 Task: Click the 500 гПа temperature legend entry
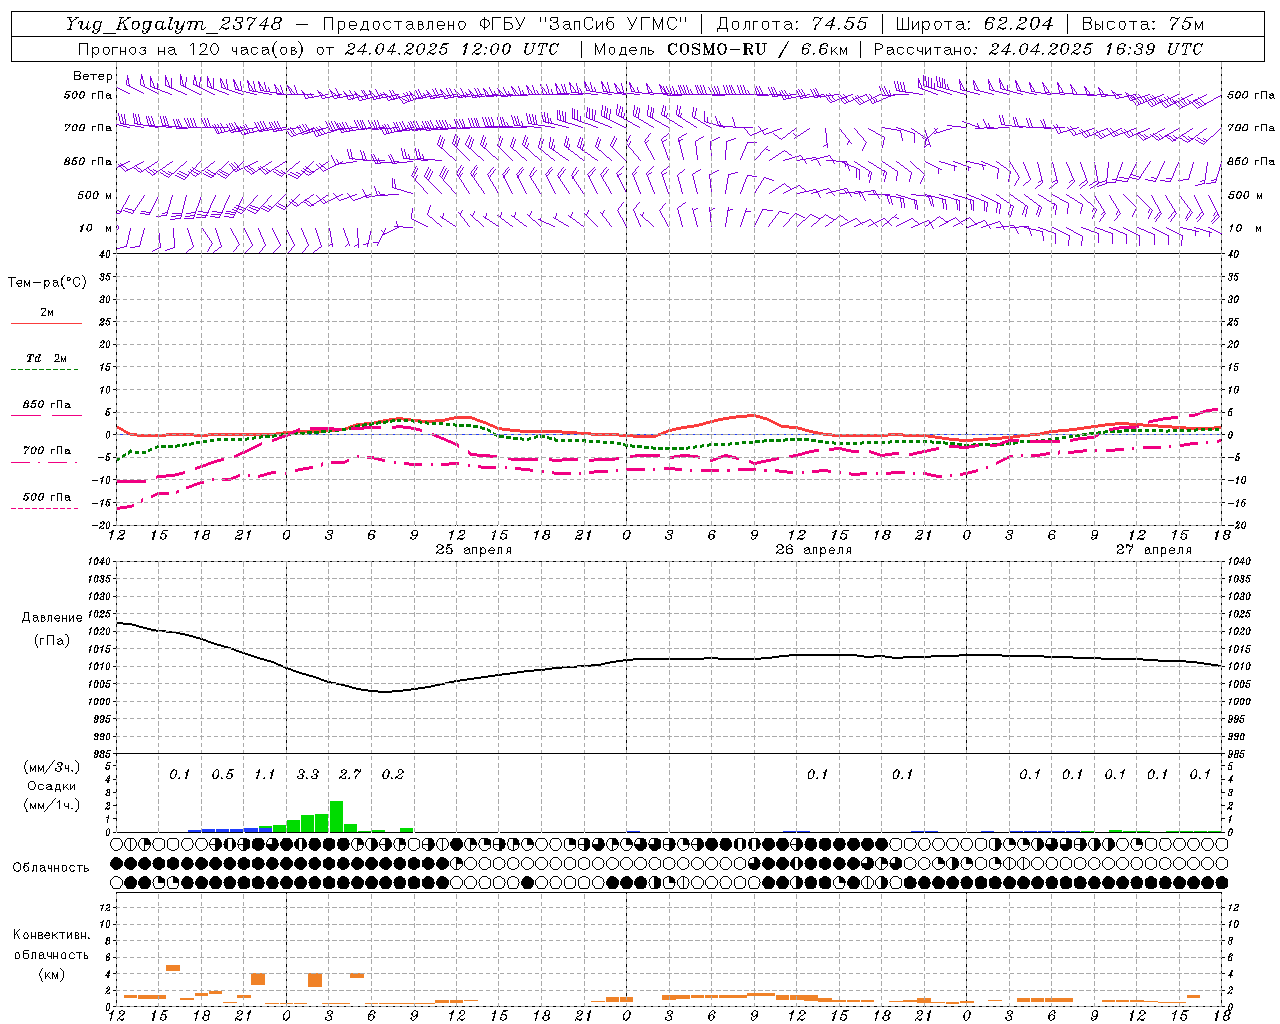point(47,497)
